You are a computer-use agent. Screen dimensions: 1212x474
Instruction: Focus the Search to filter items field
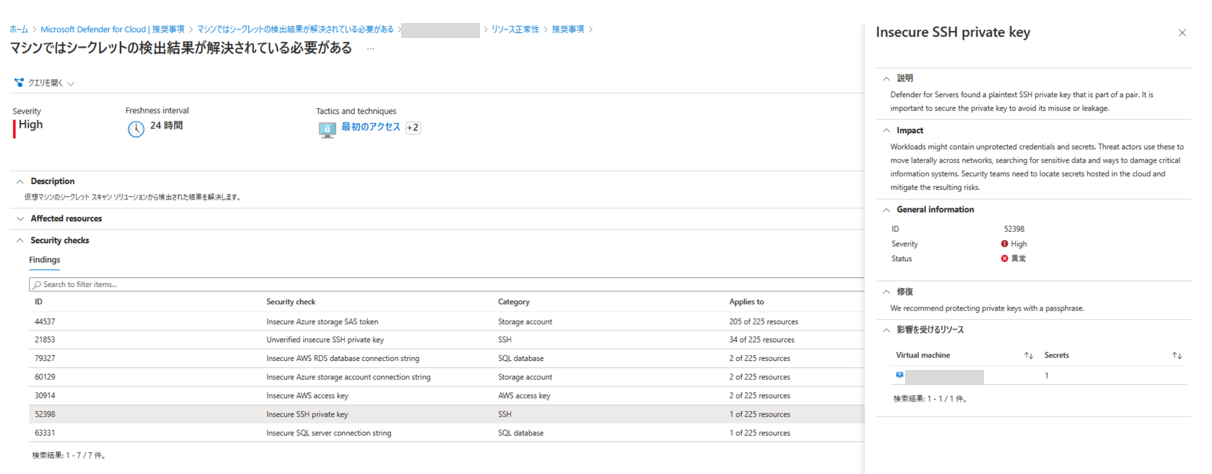(446, 285)
